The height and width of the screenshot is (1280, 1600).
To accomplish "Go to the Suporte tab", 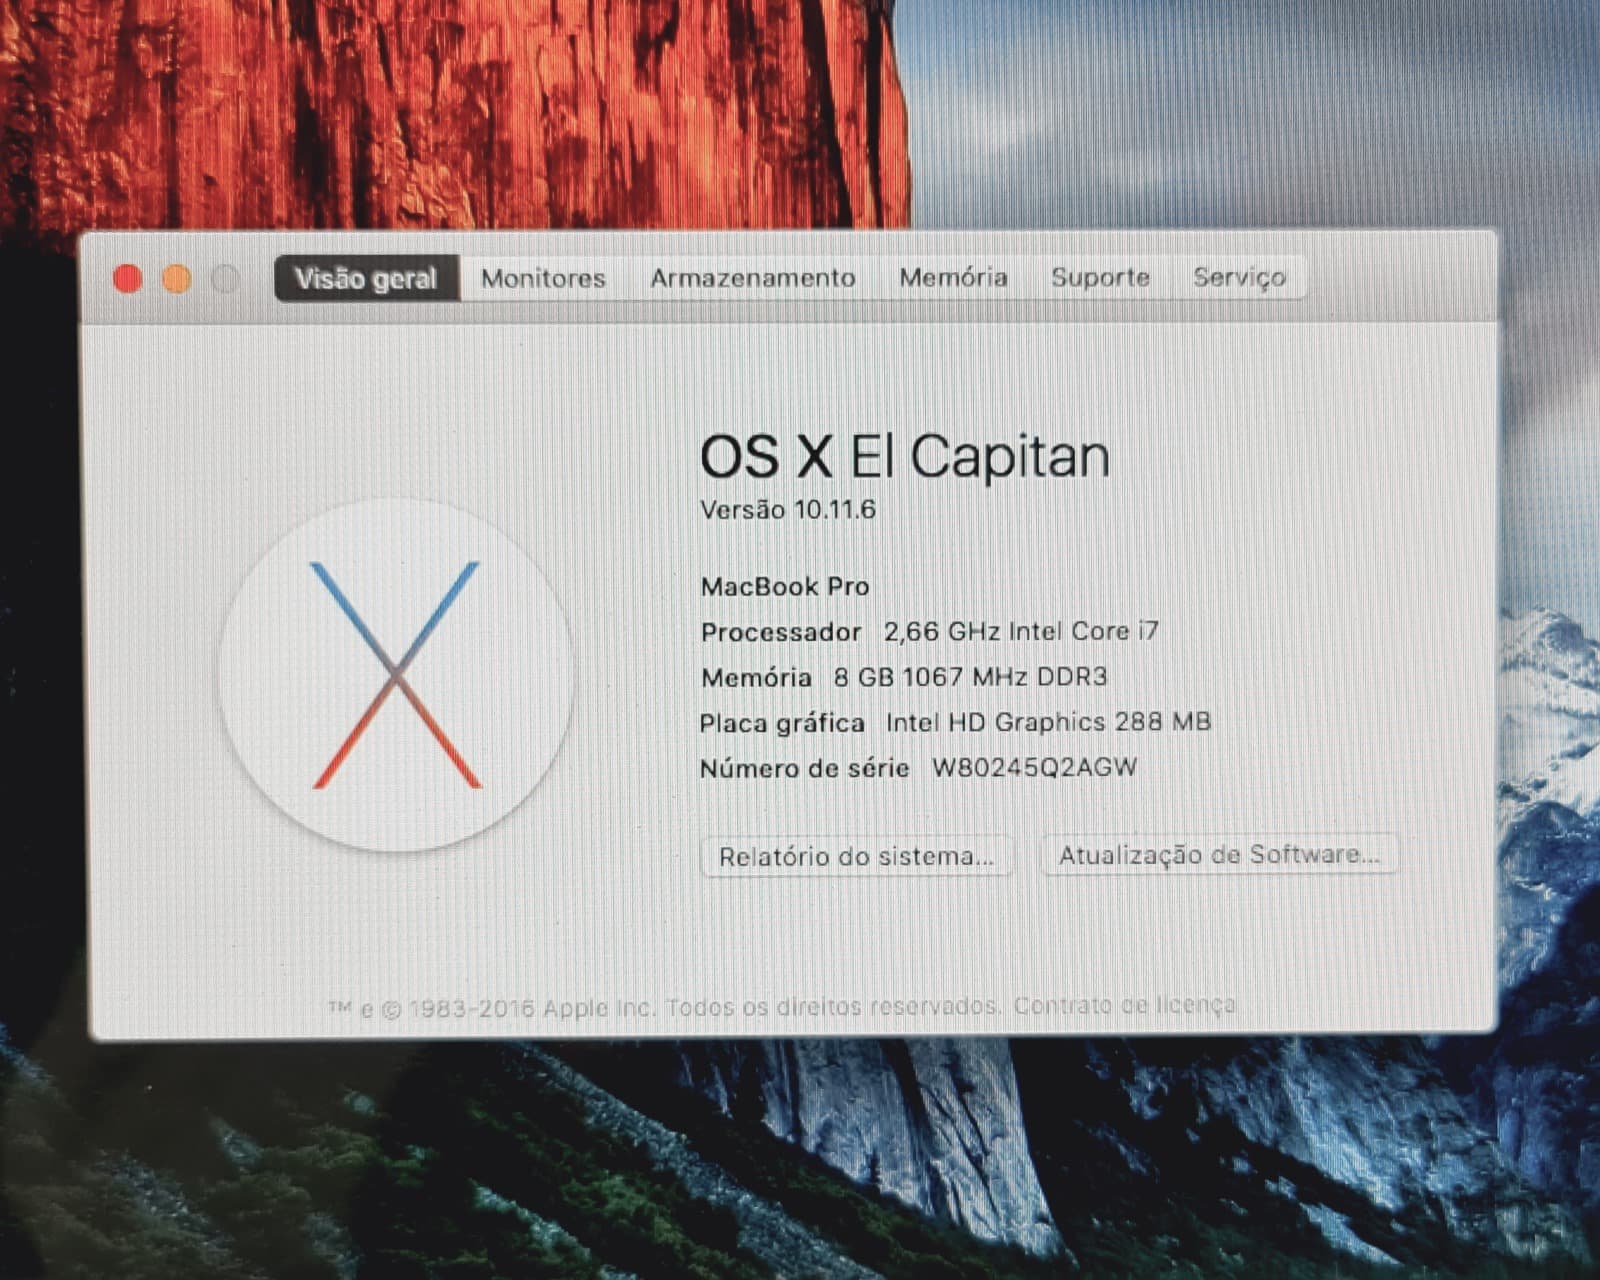I will point(1100,277).
